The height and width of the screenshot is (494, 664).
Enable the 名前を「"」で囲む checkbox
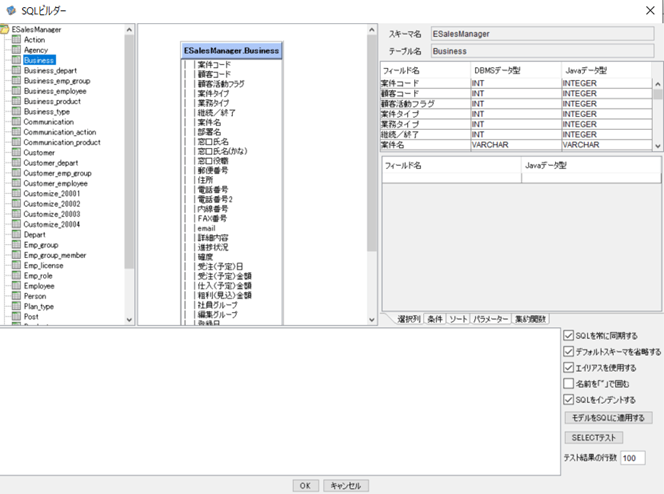click(x=568, y=384)
